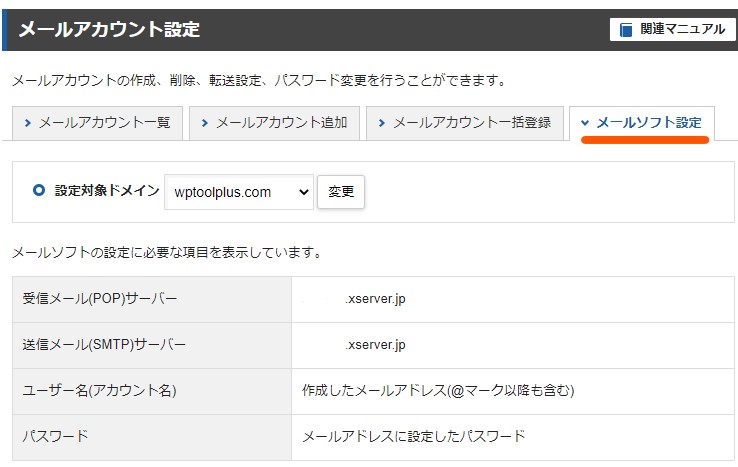
Task: Click the パスワード row label
Action: [55, 436]
